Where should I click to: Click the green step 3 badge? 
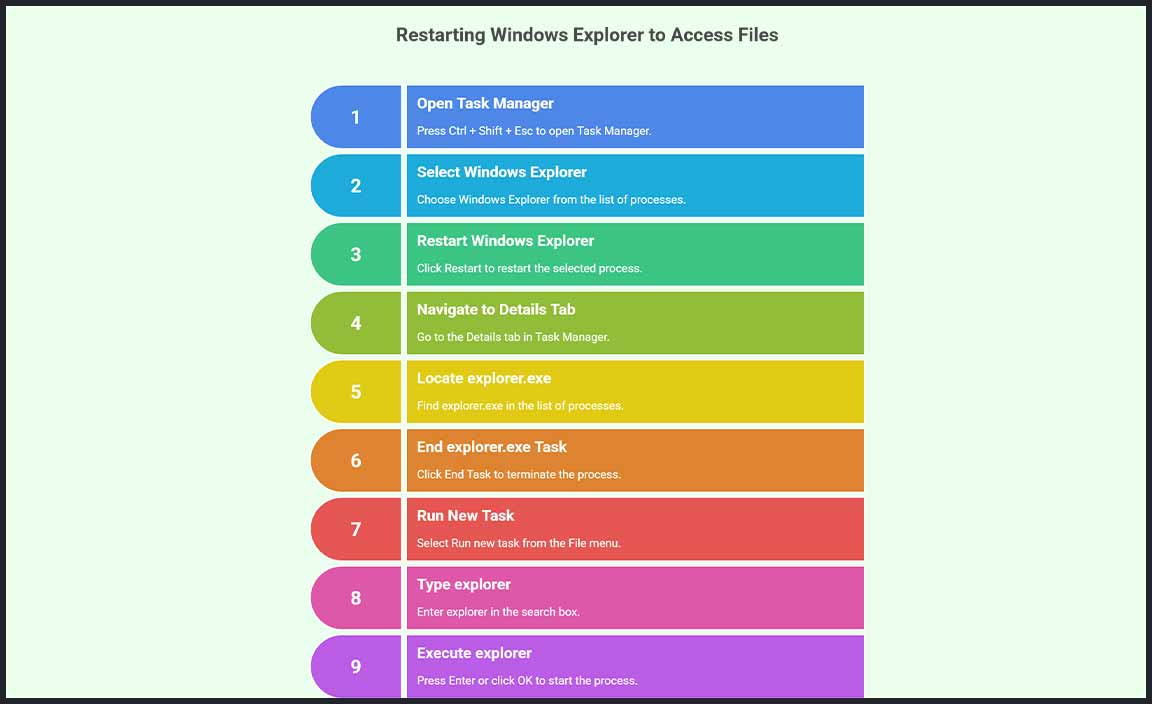coord(356,254)
